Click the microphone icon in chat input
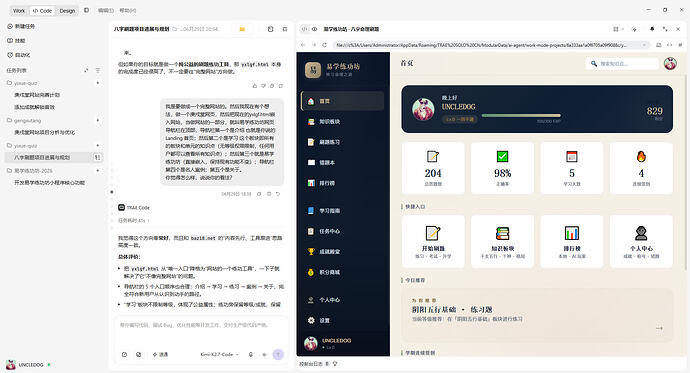Image resolution: width=690 pixels, height=373 pixels. click(250, 354)
